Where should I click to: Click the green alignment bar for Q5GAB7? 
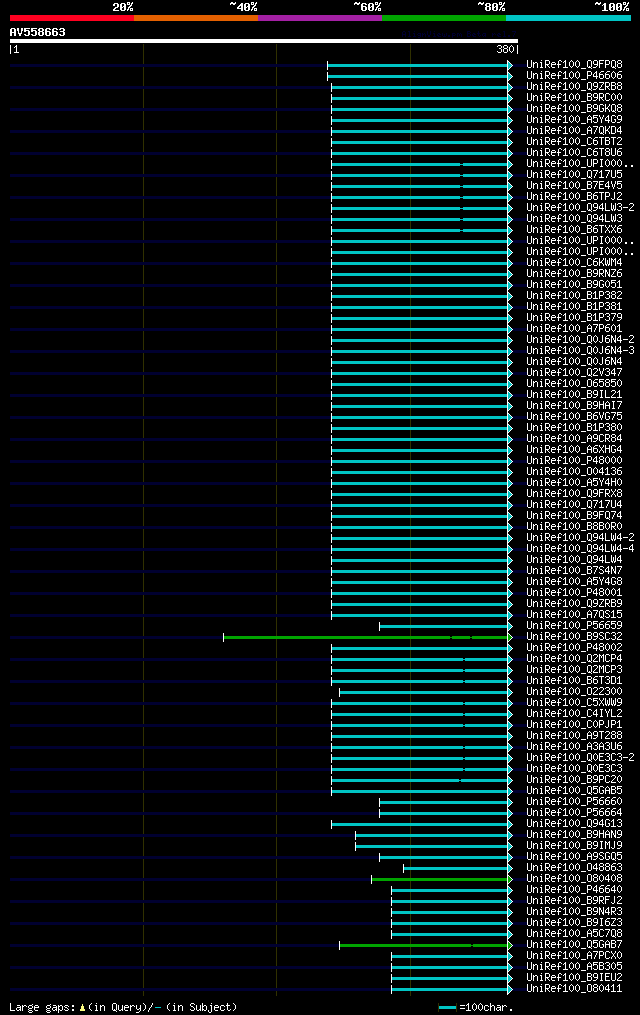(x=425, y=946)
